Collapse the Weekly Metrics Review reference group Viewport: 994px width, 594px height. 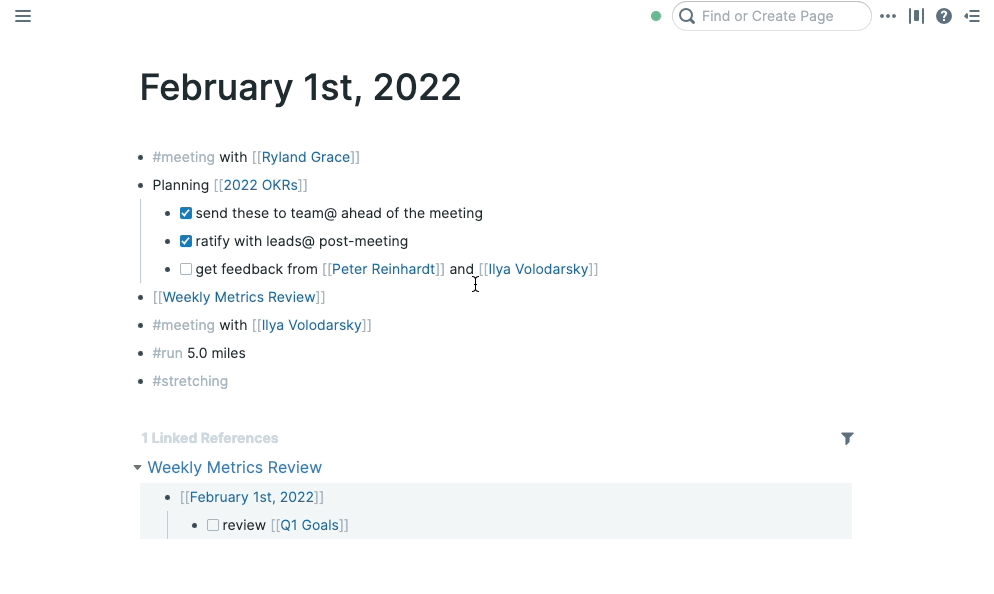[138, 467]
